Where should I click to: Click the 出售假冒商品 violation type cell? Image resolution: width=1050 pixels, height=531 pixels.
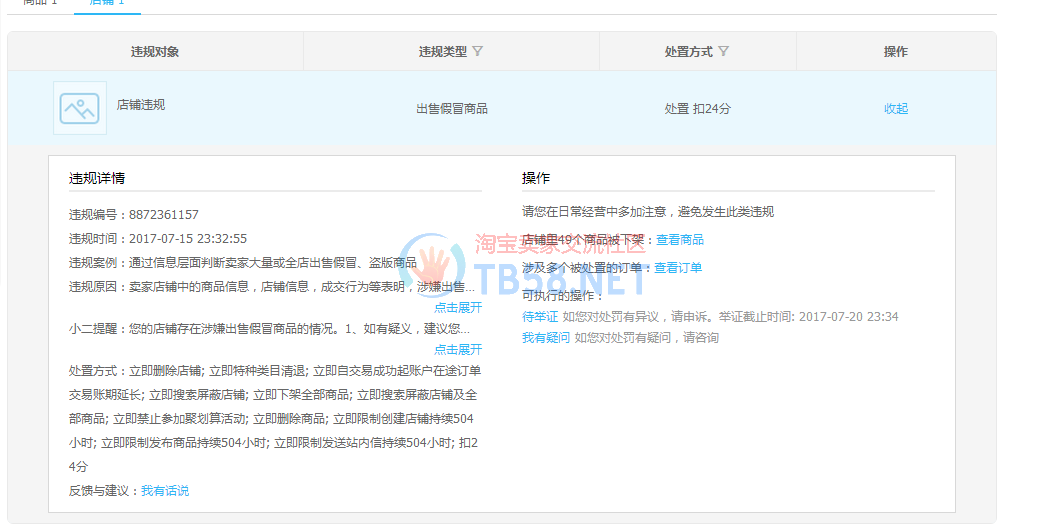click(x=452, y=109)
